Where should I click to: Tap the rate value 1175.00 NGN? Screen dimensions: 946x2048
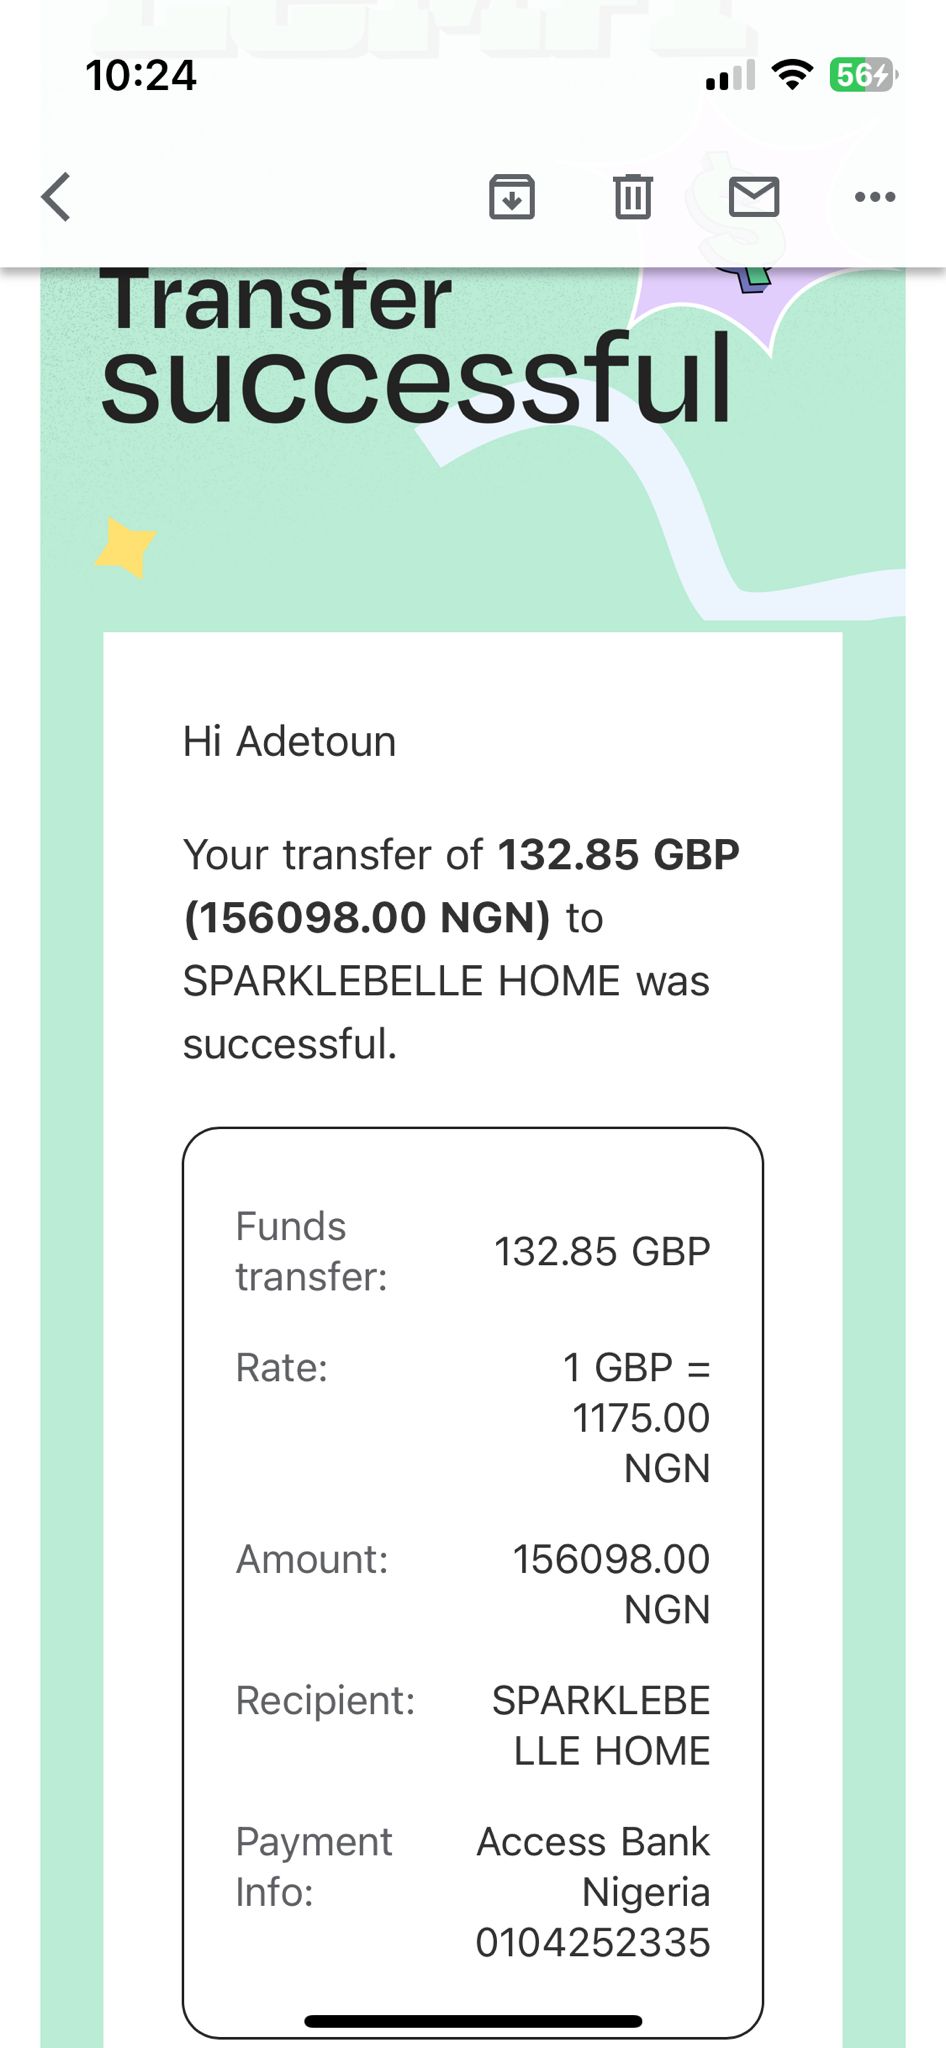point(640,1418)
